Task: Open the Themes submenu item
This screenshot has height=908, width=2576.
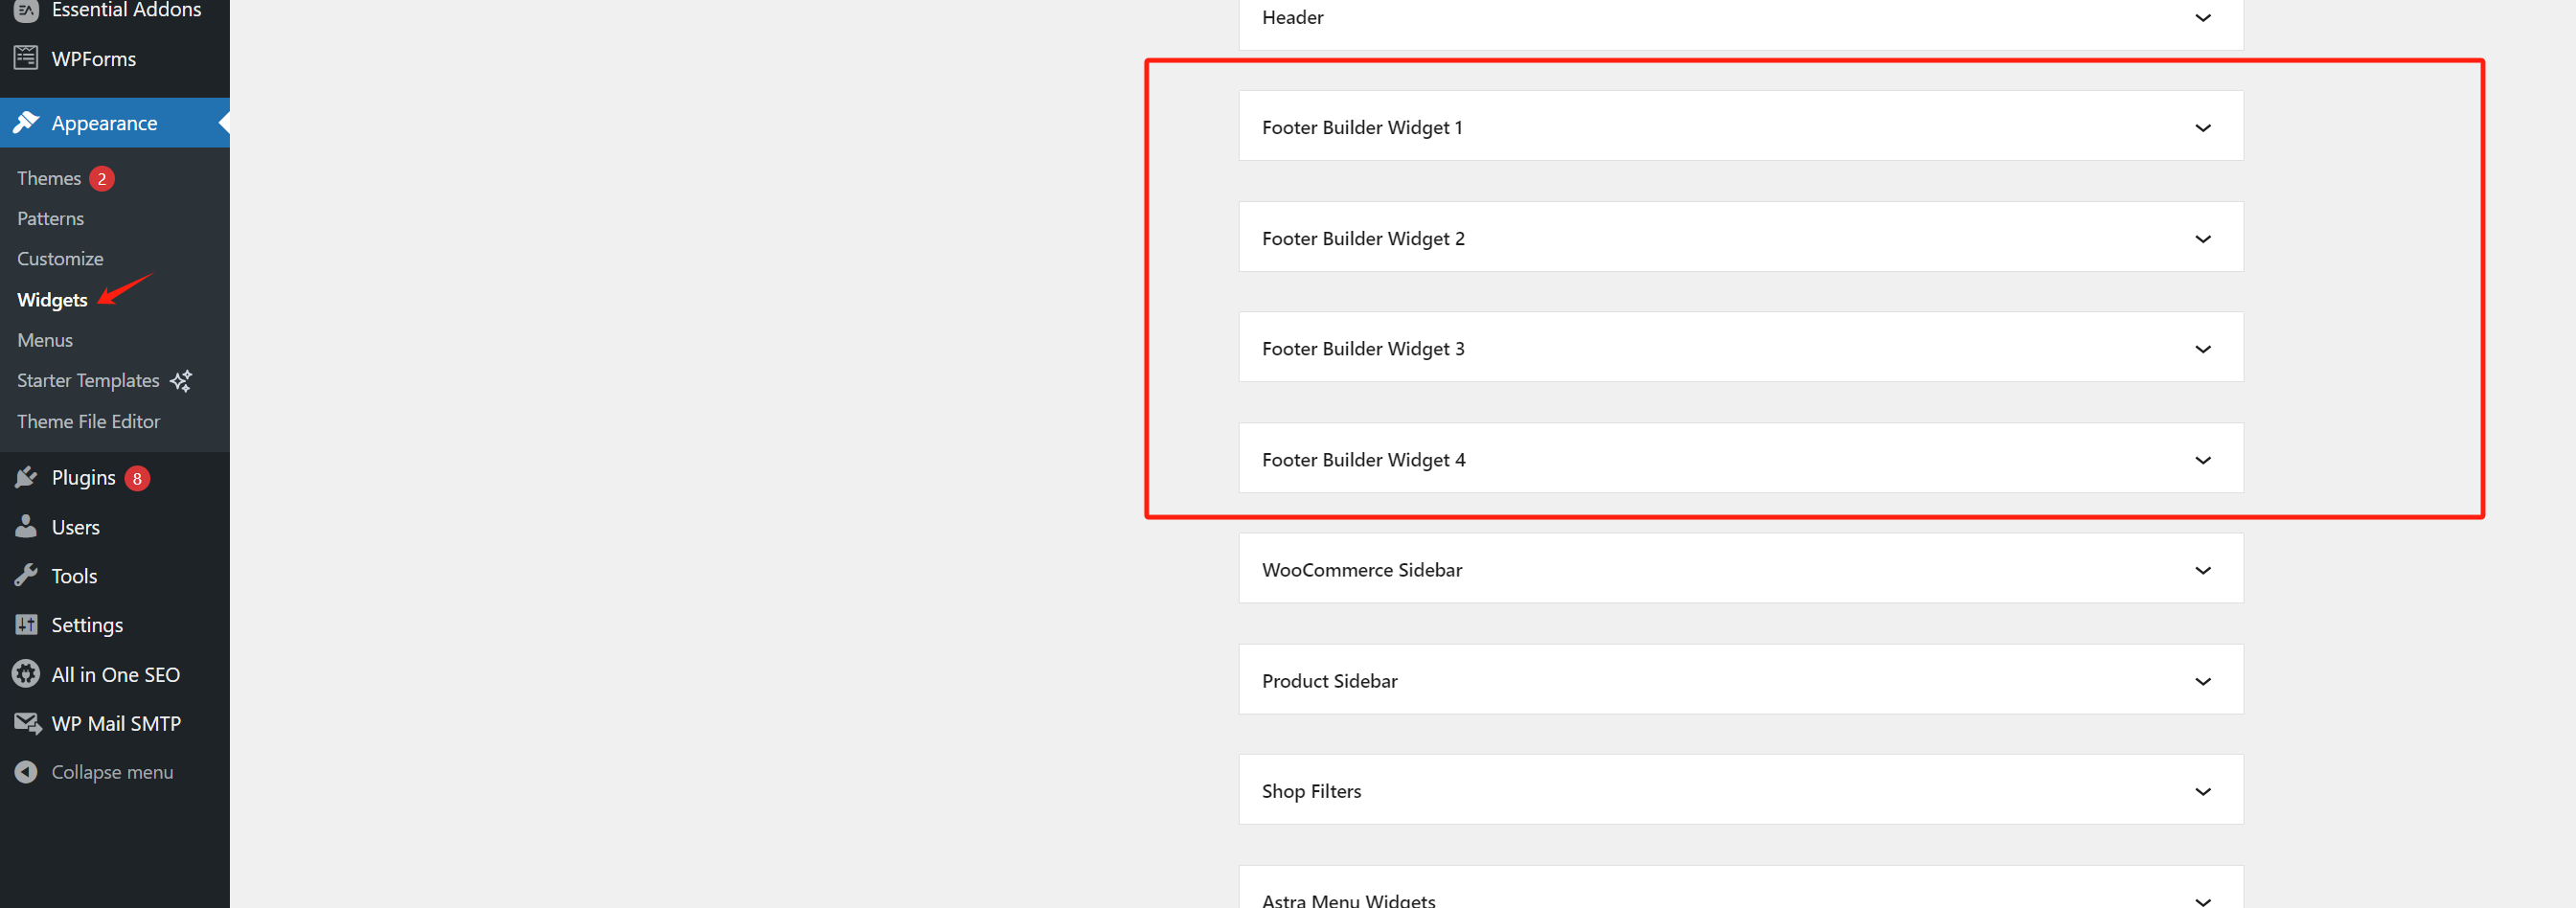Action: [49, 179]
